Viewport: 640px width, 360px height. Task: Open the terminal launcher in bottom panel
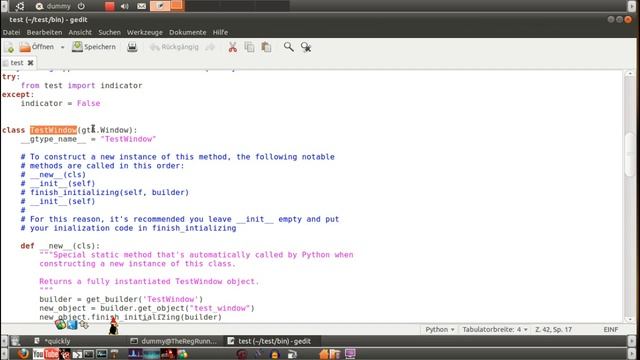coord(89,354)
